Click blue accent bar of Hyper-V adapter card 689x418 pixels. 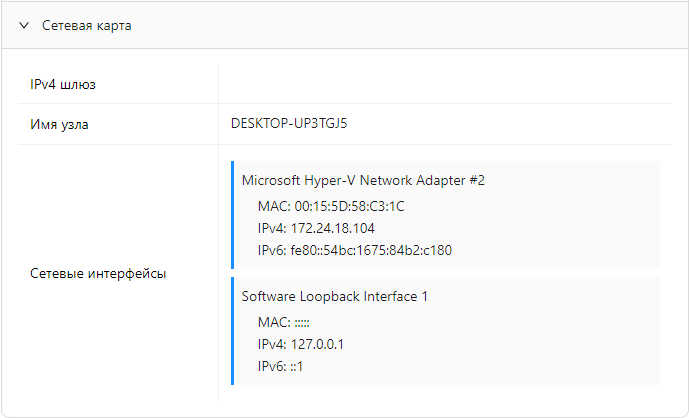point(232,215)
